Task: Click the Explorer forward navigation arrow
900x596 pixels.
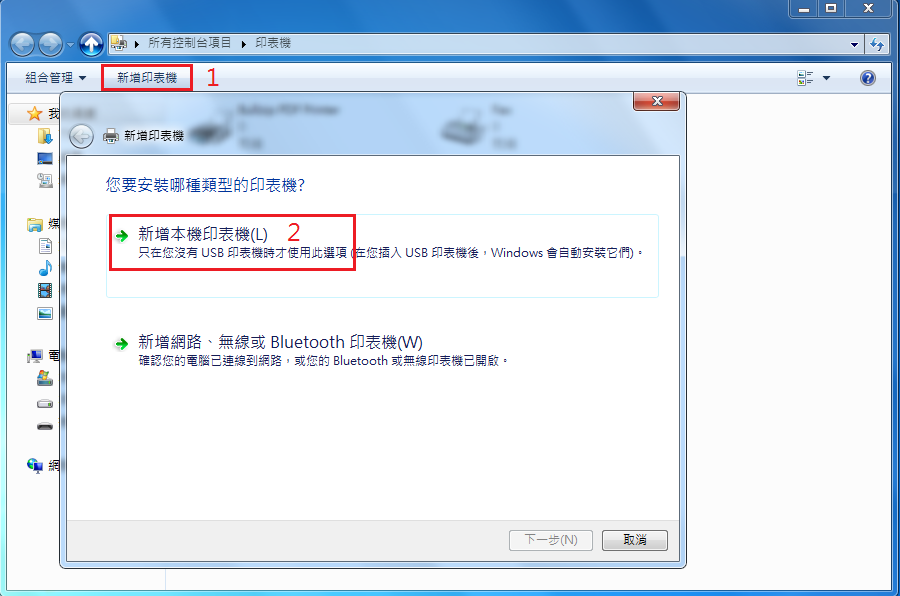Action: [51, 44]
